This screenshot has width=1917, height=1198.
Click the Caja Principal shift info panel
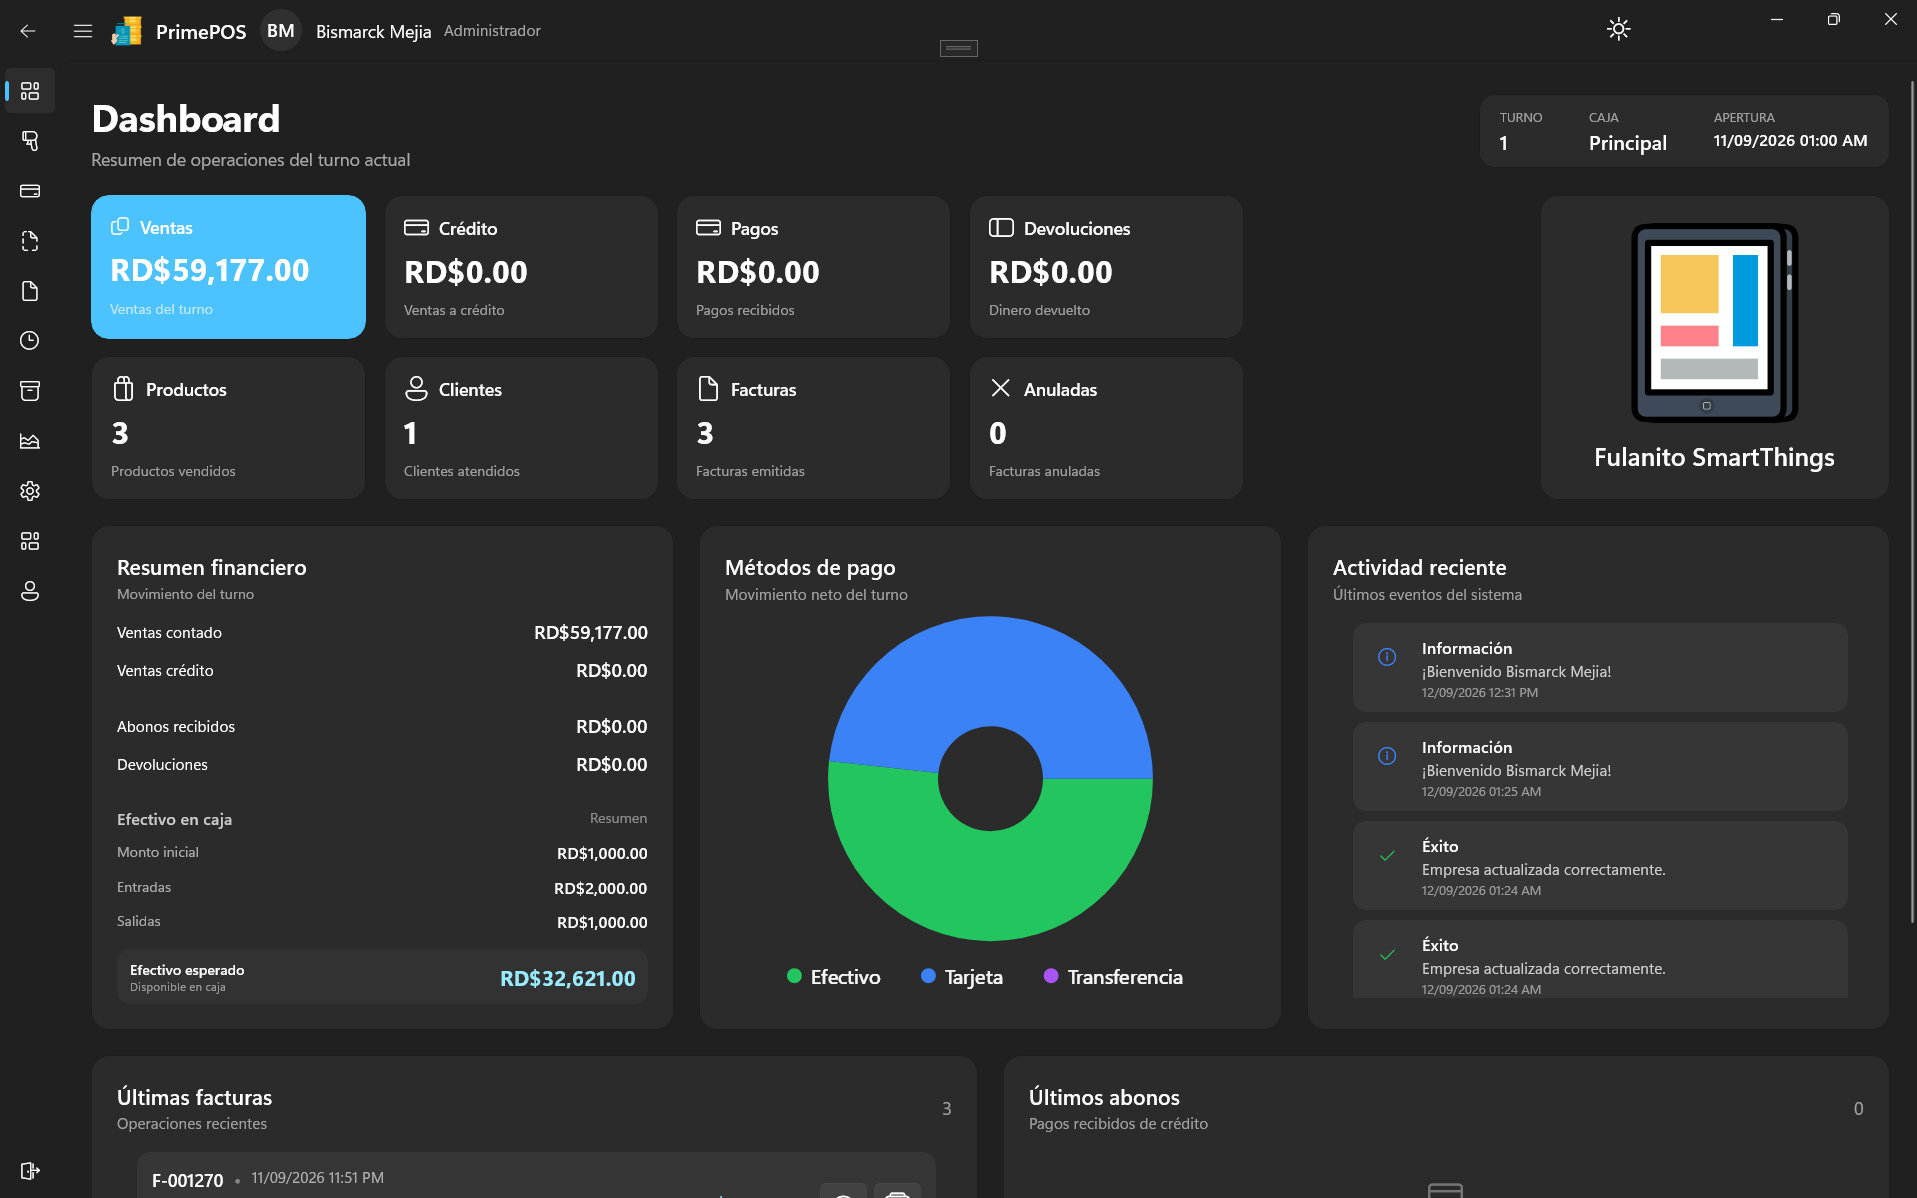pyautogui.click(x=1684, y=131)
